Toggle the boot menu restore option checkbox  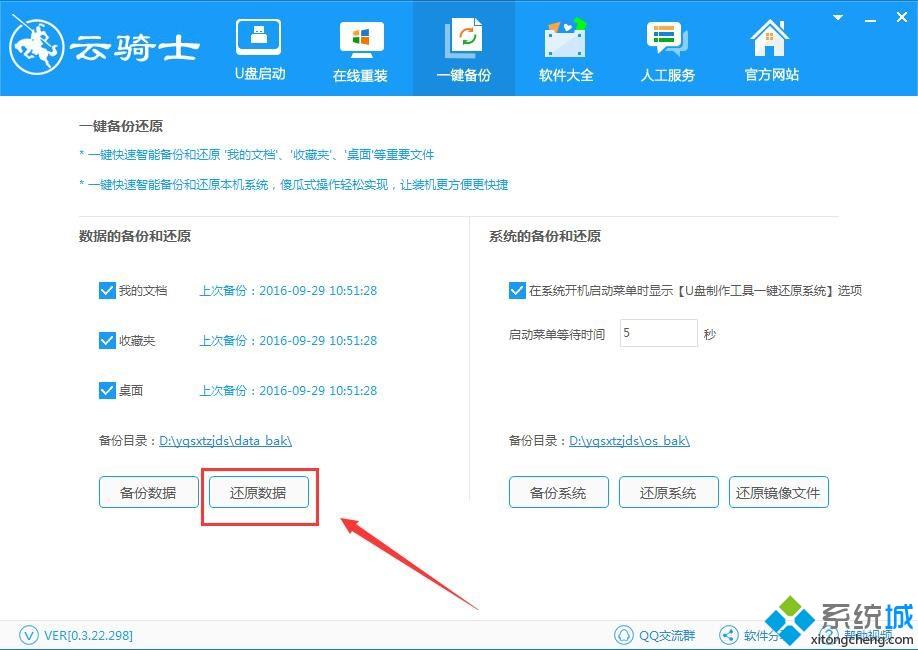point(517,291)
